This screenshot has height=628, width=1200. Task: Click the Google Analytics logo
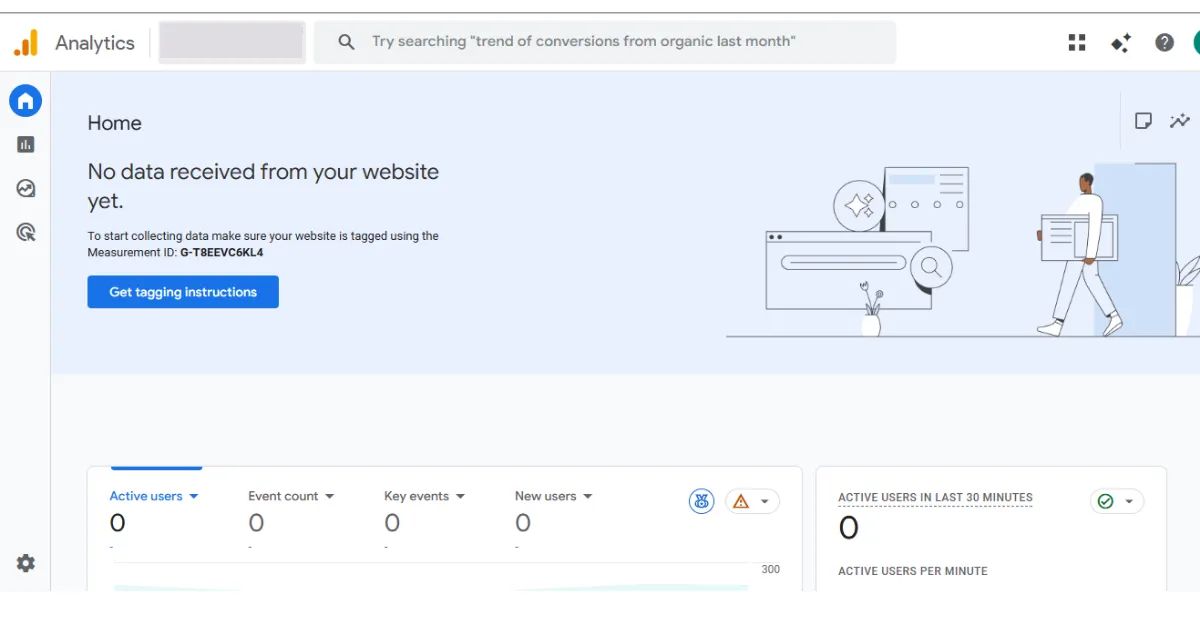[x=25, y=42]
